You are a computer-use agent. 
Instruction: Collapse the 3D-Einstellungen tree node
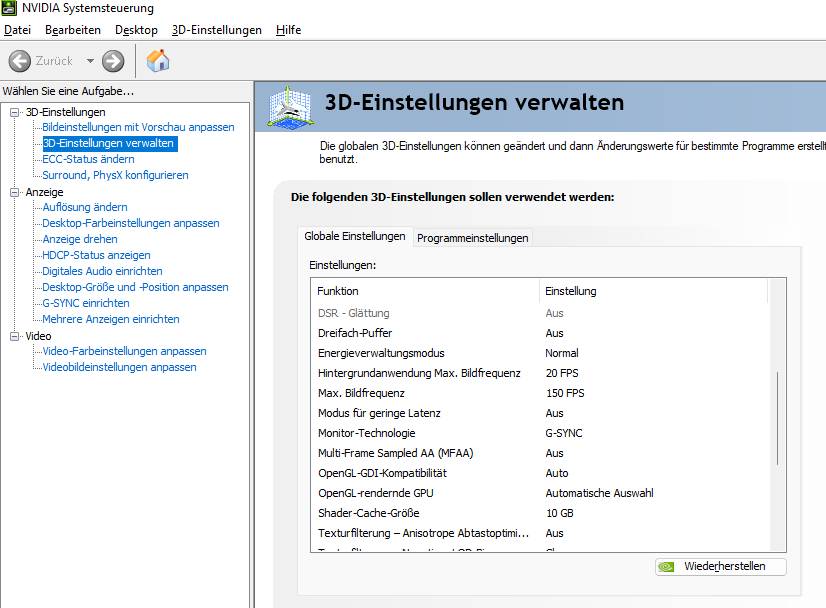(x=15, y=112)
